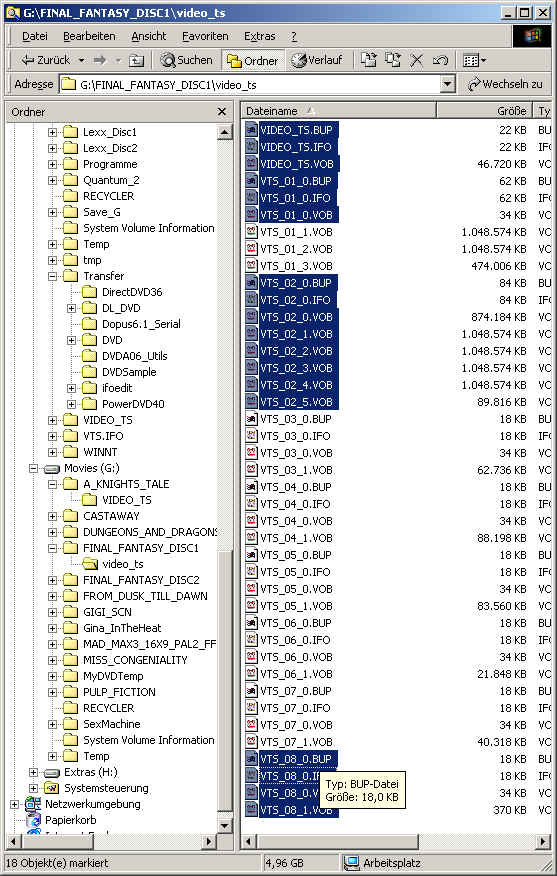
Task: Open the Suchen search pane
Action: pyautogui.click(x=187, y=60)
